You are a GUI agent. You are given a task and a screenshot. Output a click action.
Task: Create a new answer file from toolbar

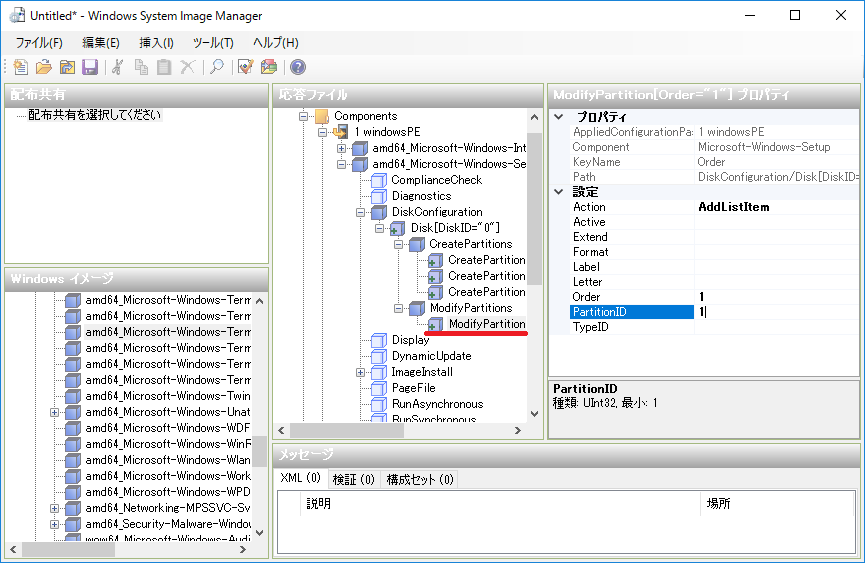pyautogui.click(x=20, y=67)
